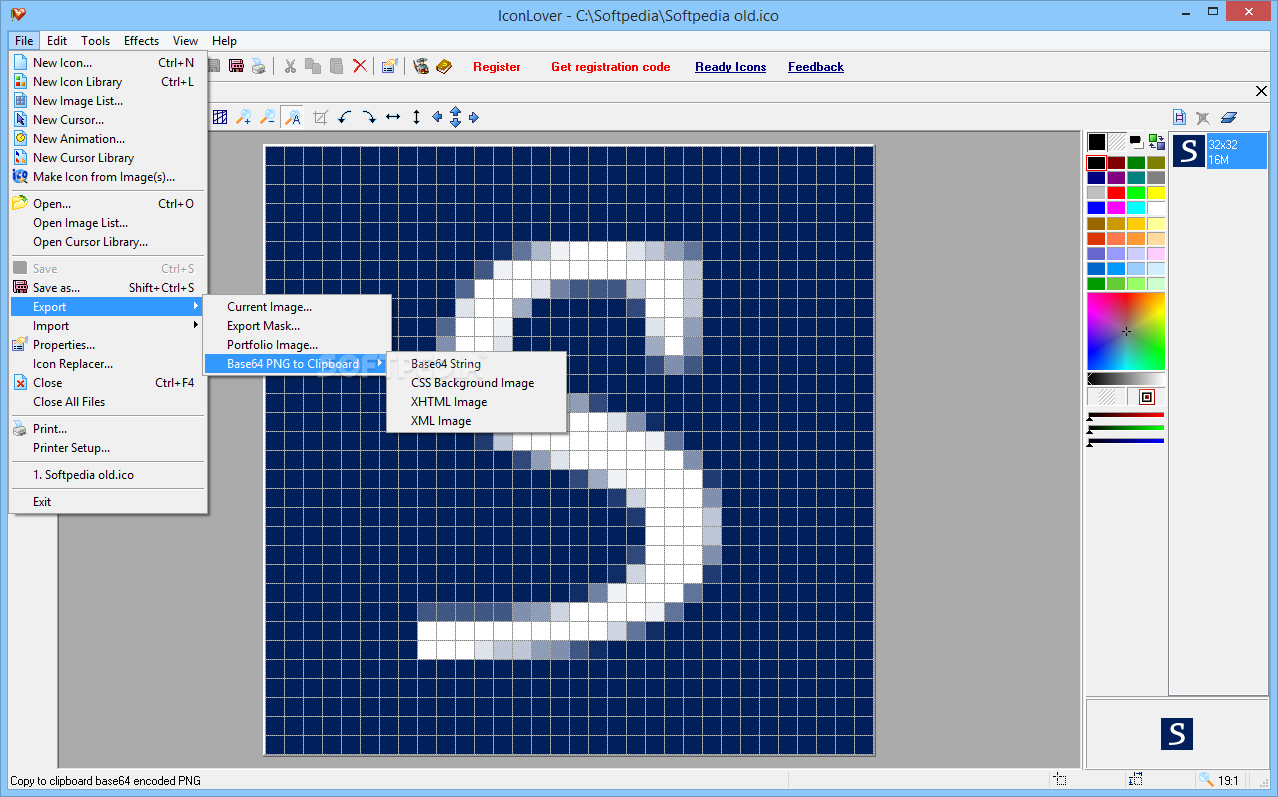1278x797 pixels.
Task: Click the Zoom Out magnifier icon
Action: (x=268, y=117)
